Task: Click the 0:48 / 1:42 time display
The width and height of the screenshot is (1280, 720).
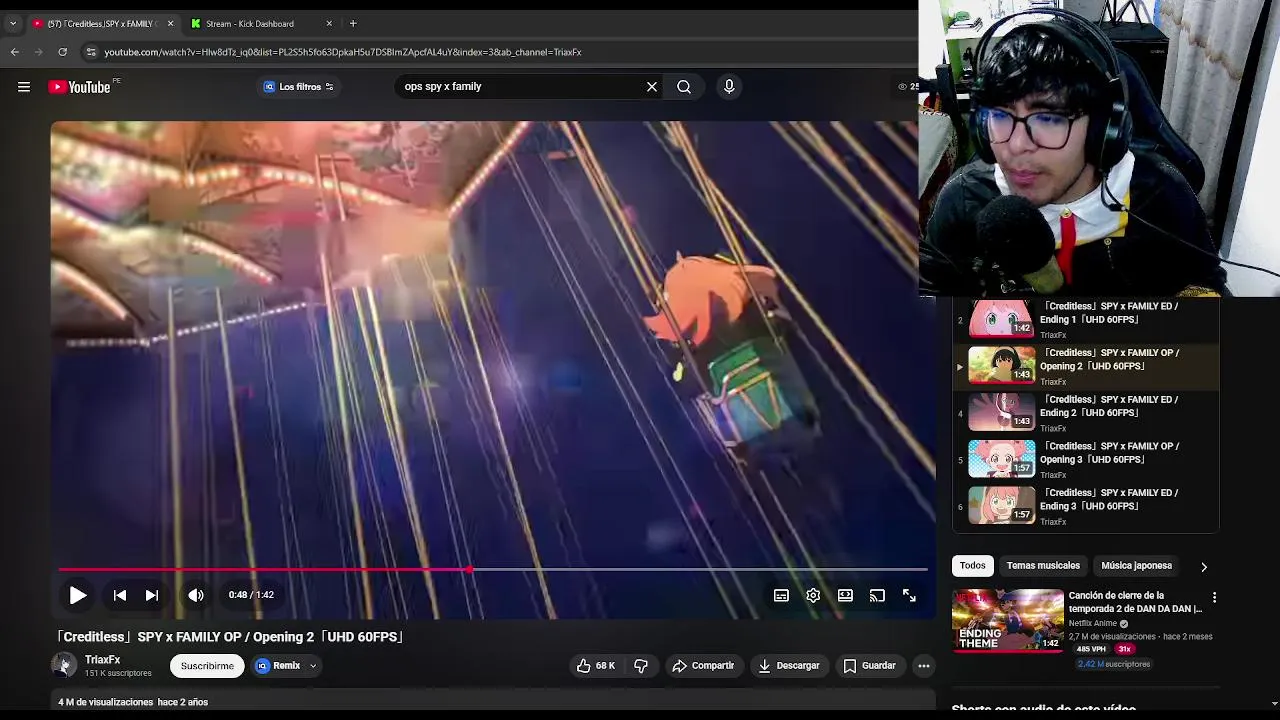Action: (x=251, y=595)
